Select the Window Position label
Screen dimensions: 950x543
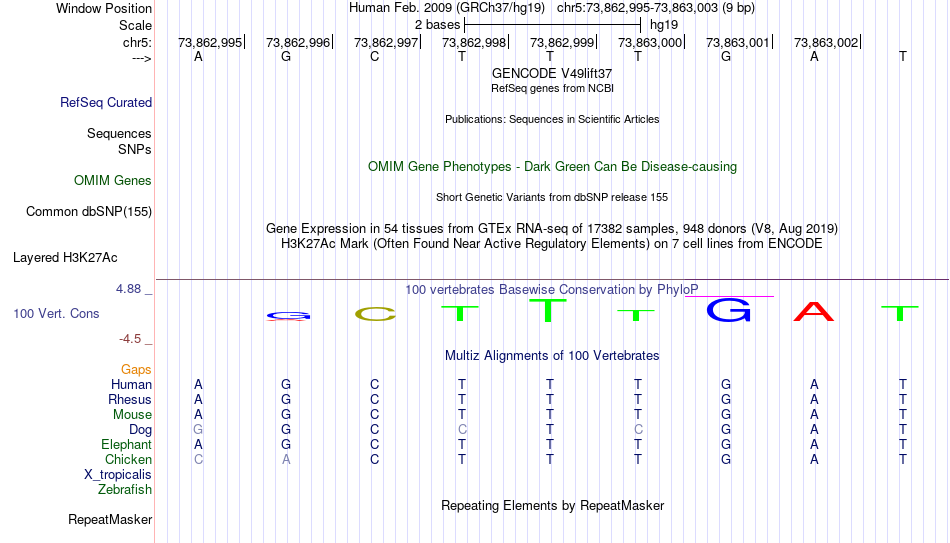104,8
